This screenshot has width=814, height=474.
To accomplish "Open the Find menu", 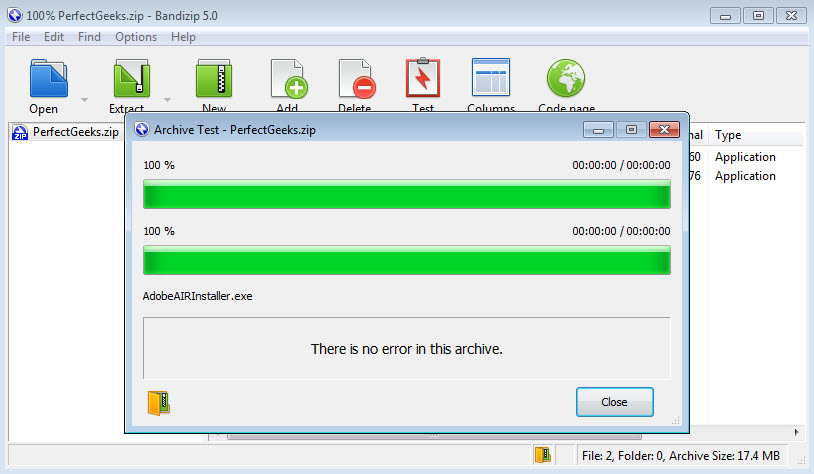I will coord(89,37).
